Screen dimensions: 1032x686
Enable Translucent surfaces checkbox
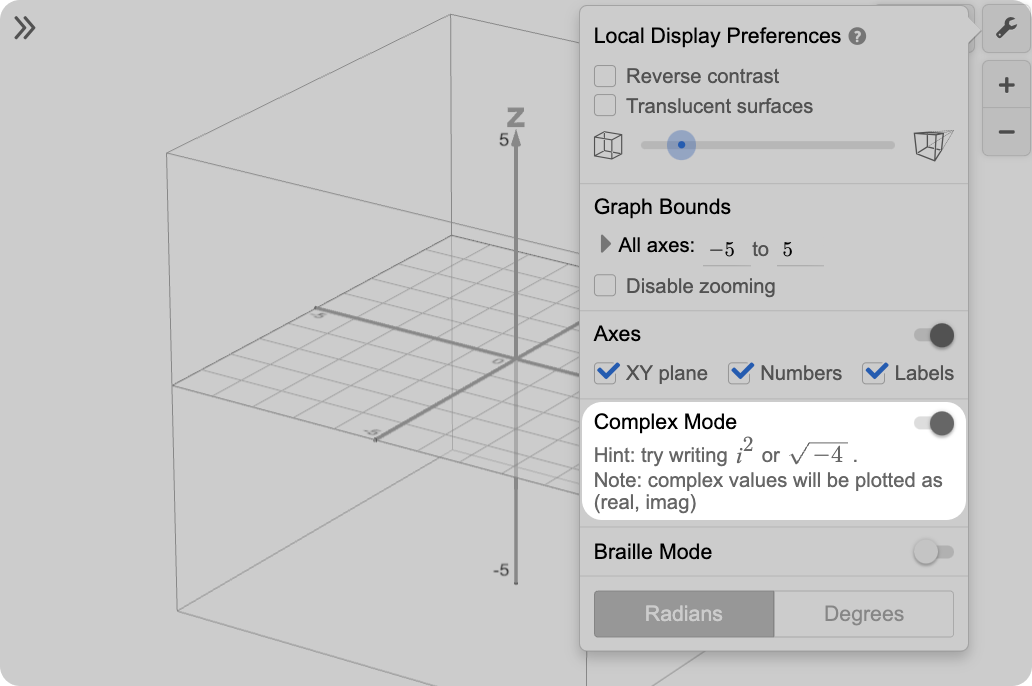[x=605, y=106]
